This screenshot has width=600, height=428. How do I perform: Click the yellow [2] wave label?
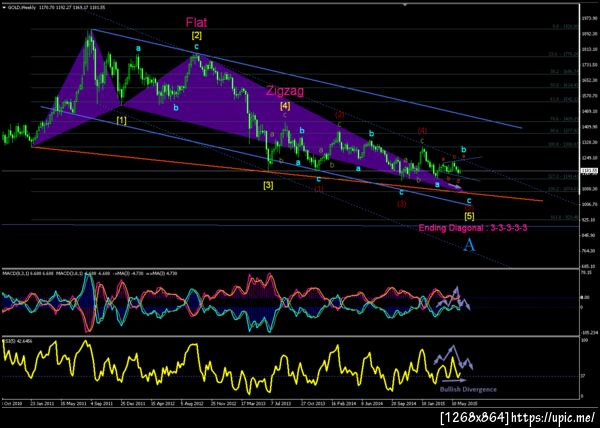[197, 36]
